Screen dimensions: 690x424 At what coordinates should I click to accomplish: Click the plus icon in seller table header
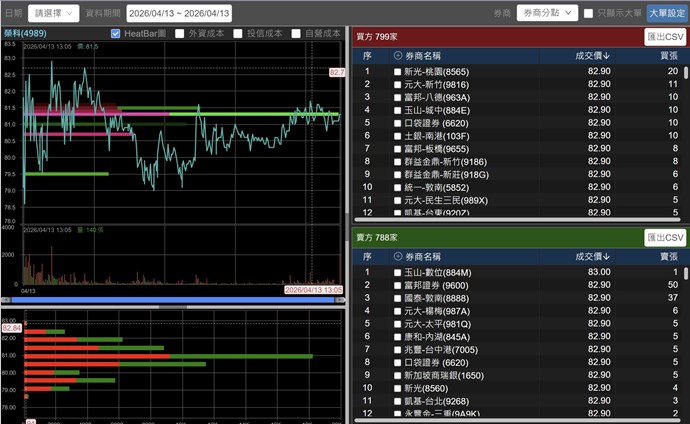coord(398,256)
